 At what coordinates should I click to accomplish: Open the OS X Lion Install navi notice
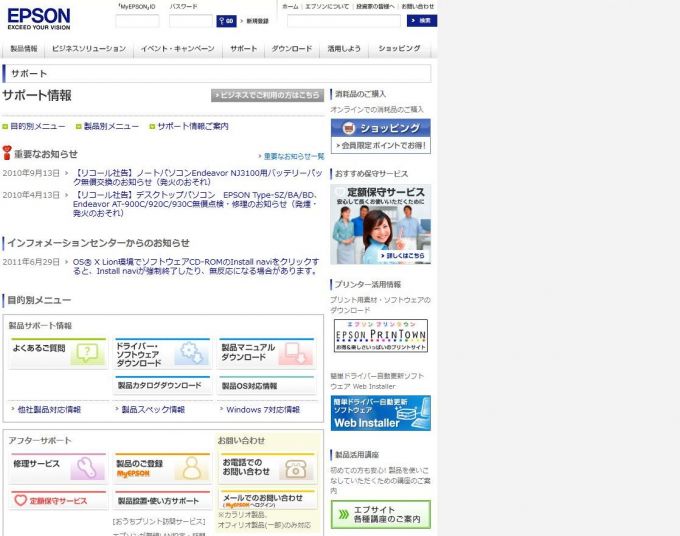[x=196, y=266]
